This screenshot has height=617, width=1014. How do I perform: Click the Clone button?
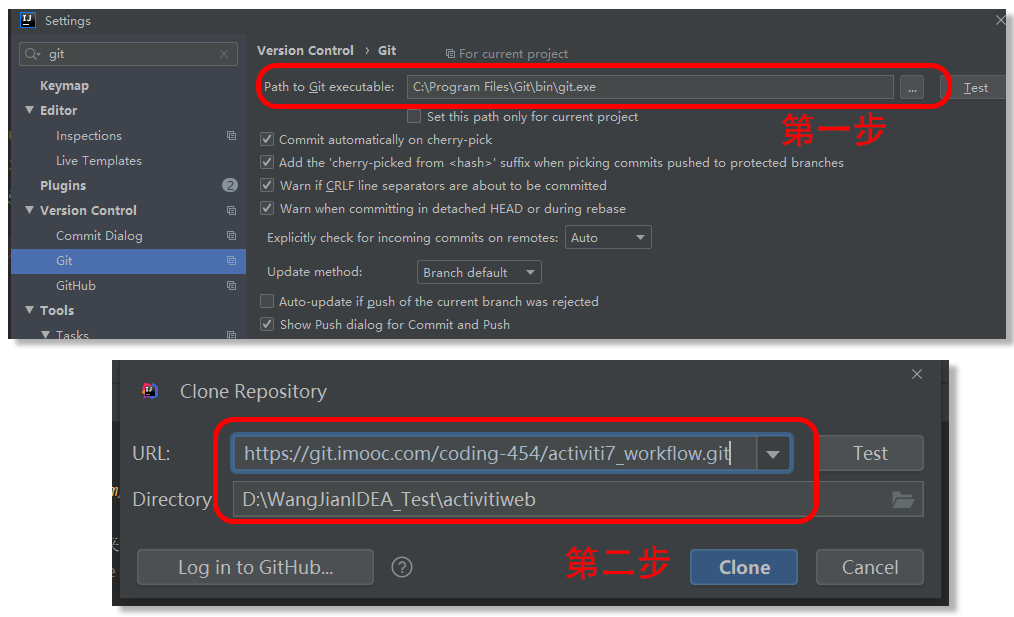[744, 567]
